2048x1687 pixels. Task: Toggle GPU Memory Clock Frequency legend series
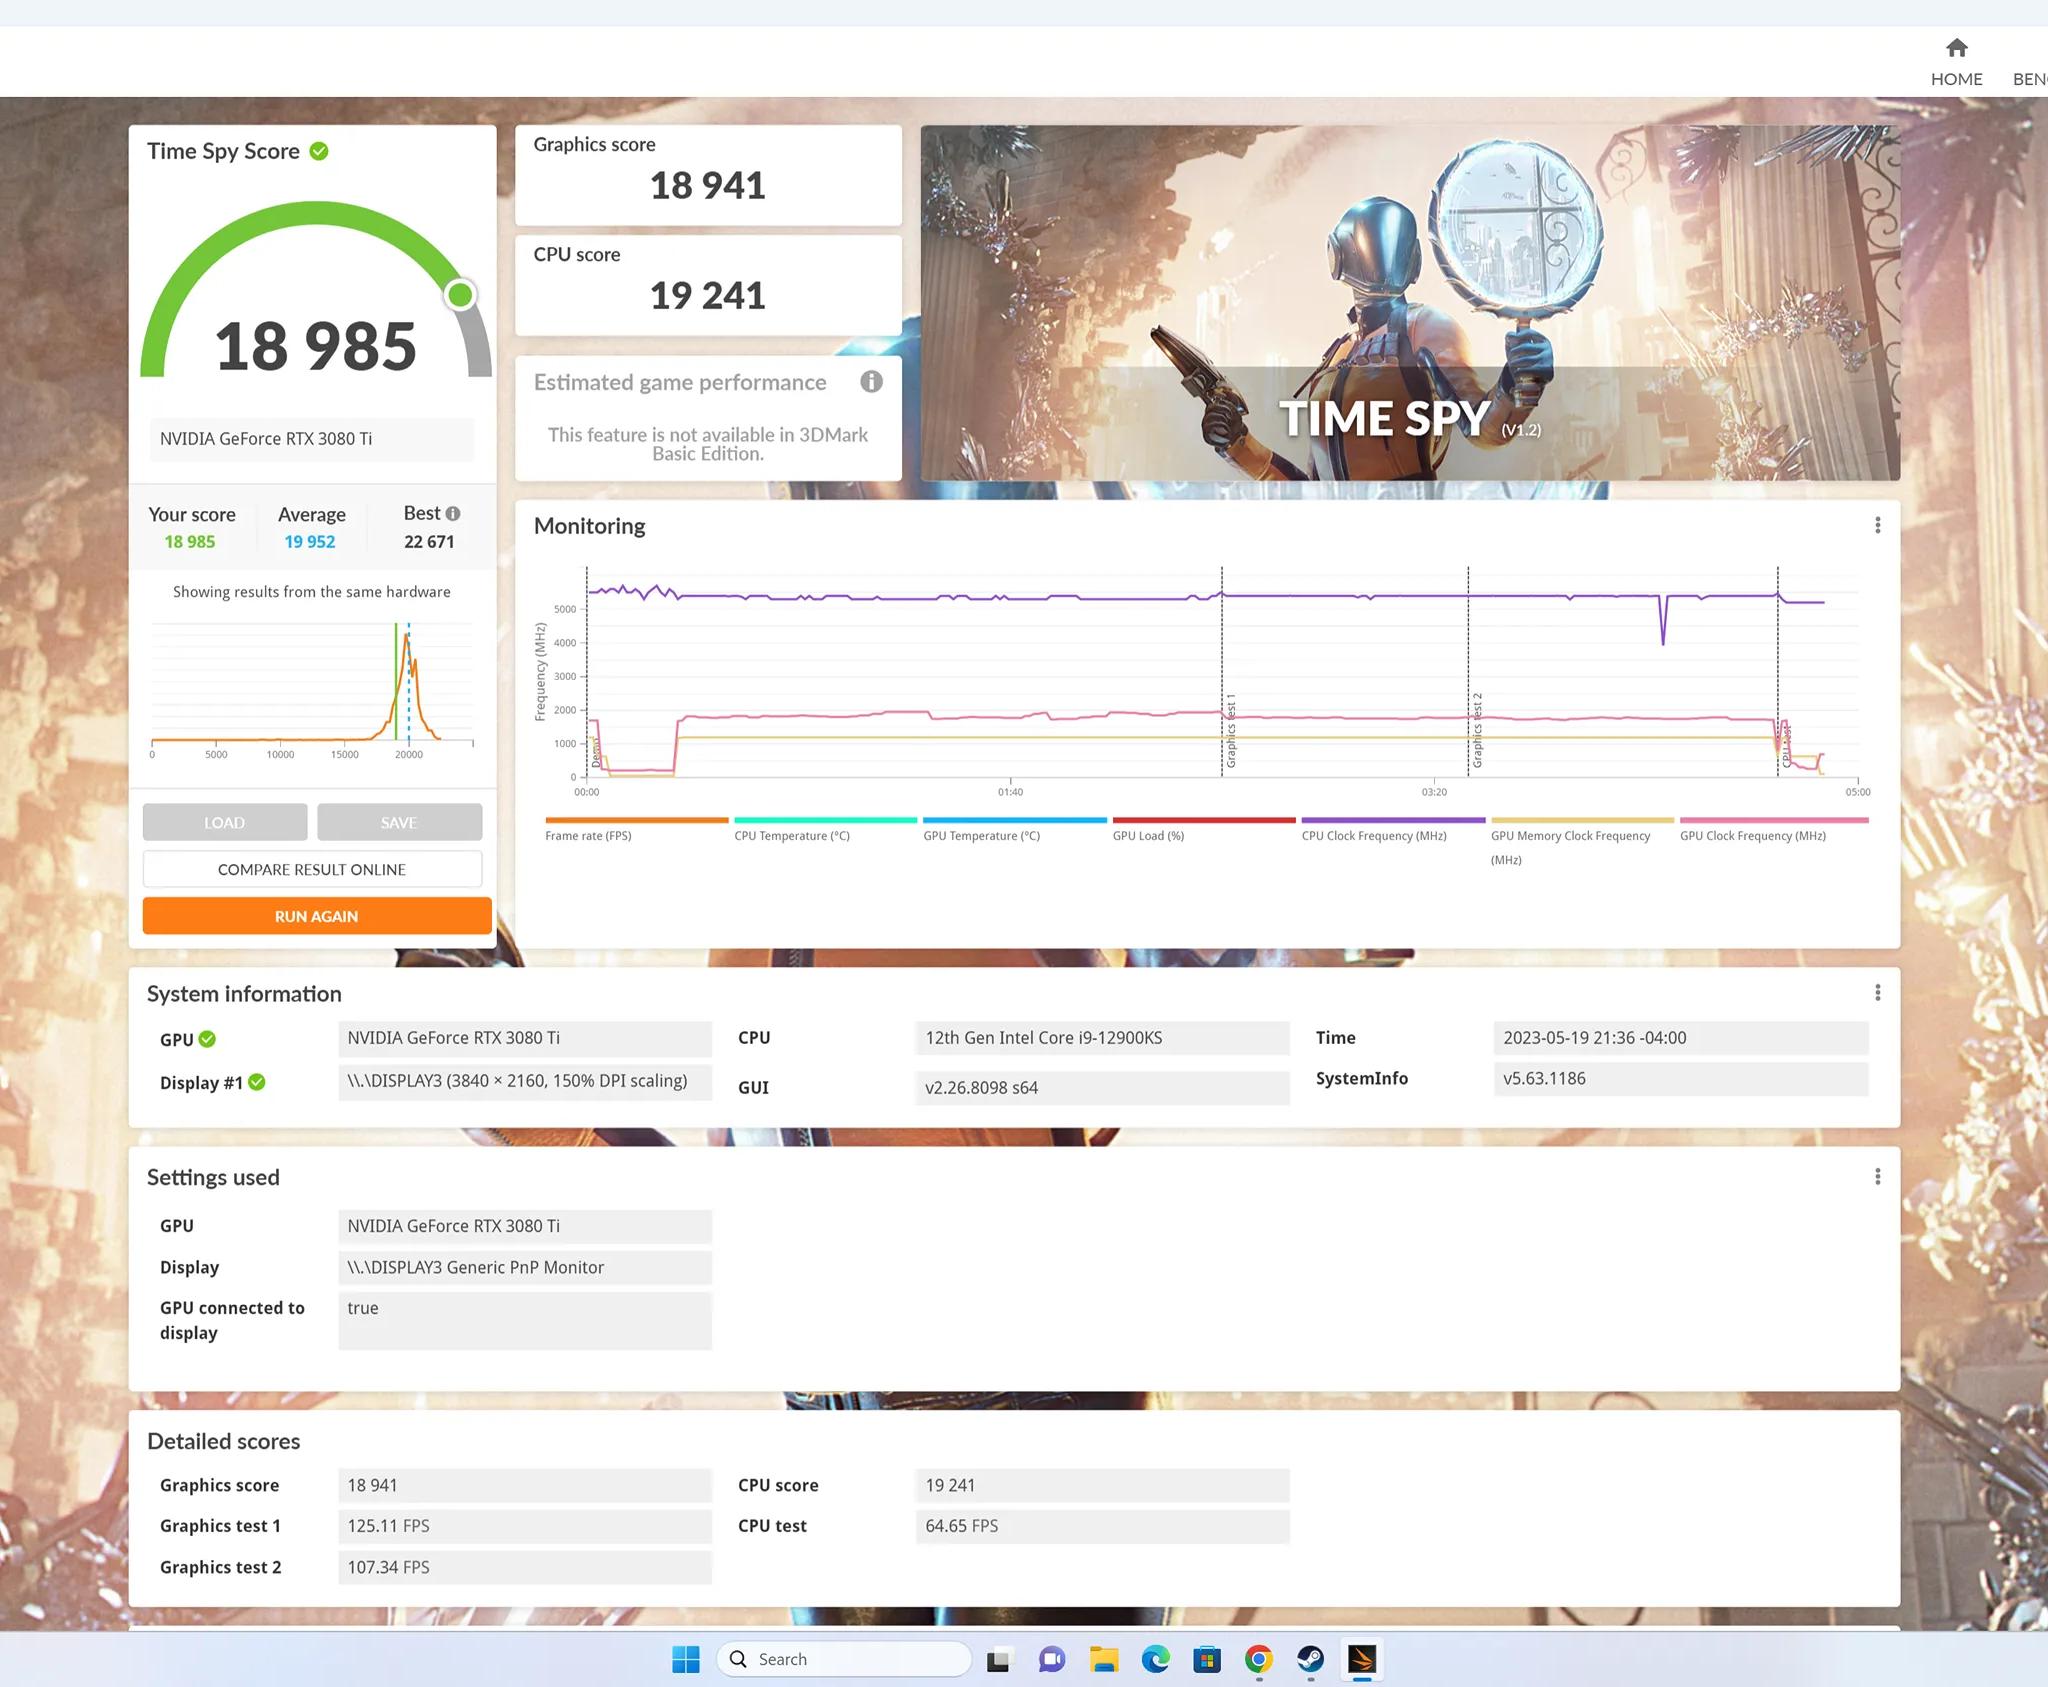tap(1582, 841)
